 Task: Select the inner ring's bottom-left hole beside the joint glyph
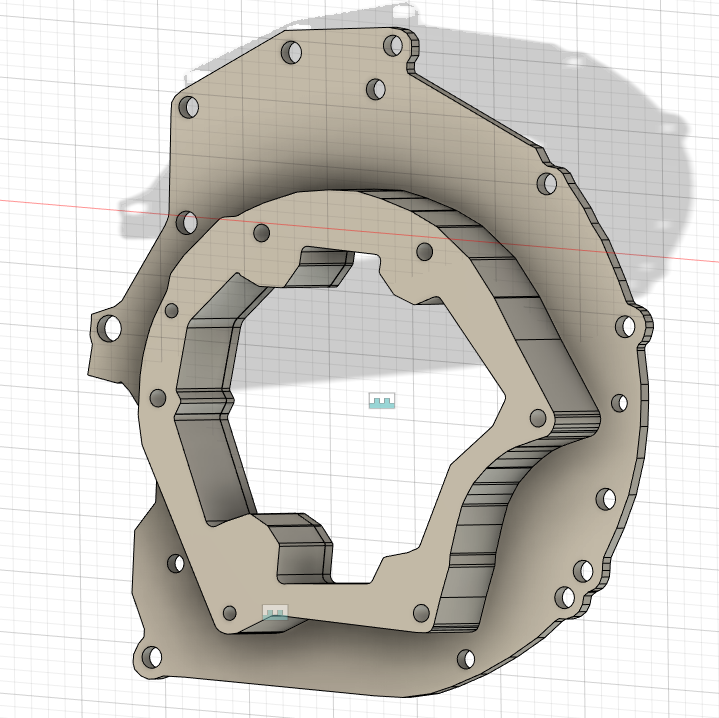pos(230,612)
